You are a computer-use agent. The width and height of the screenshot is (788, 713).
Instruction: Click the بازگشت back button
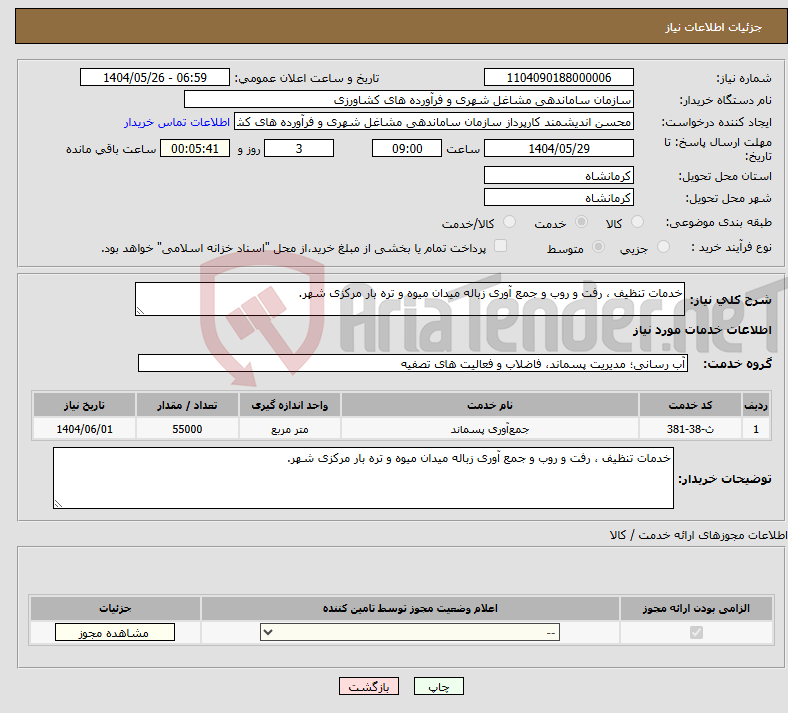coord(369,687)
